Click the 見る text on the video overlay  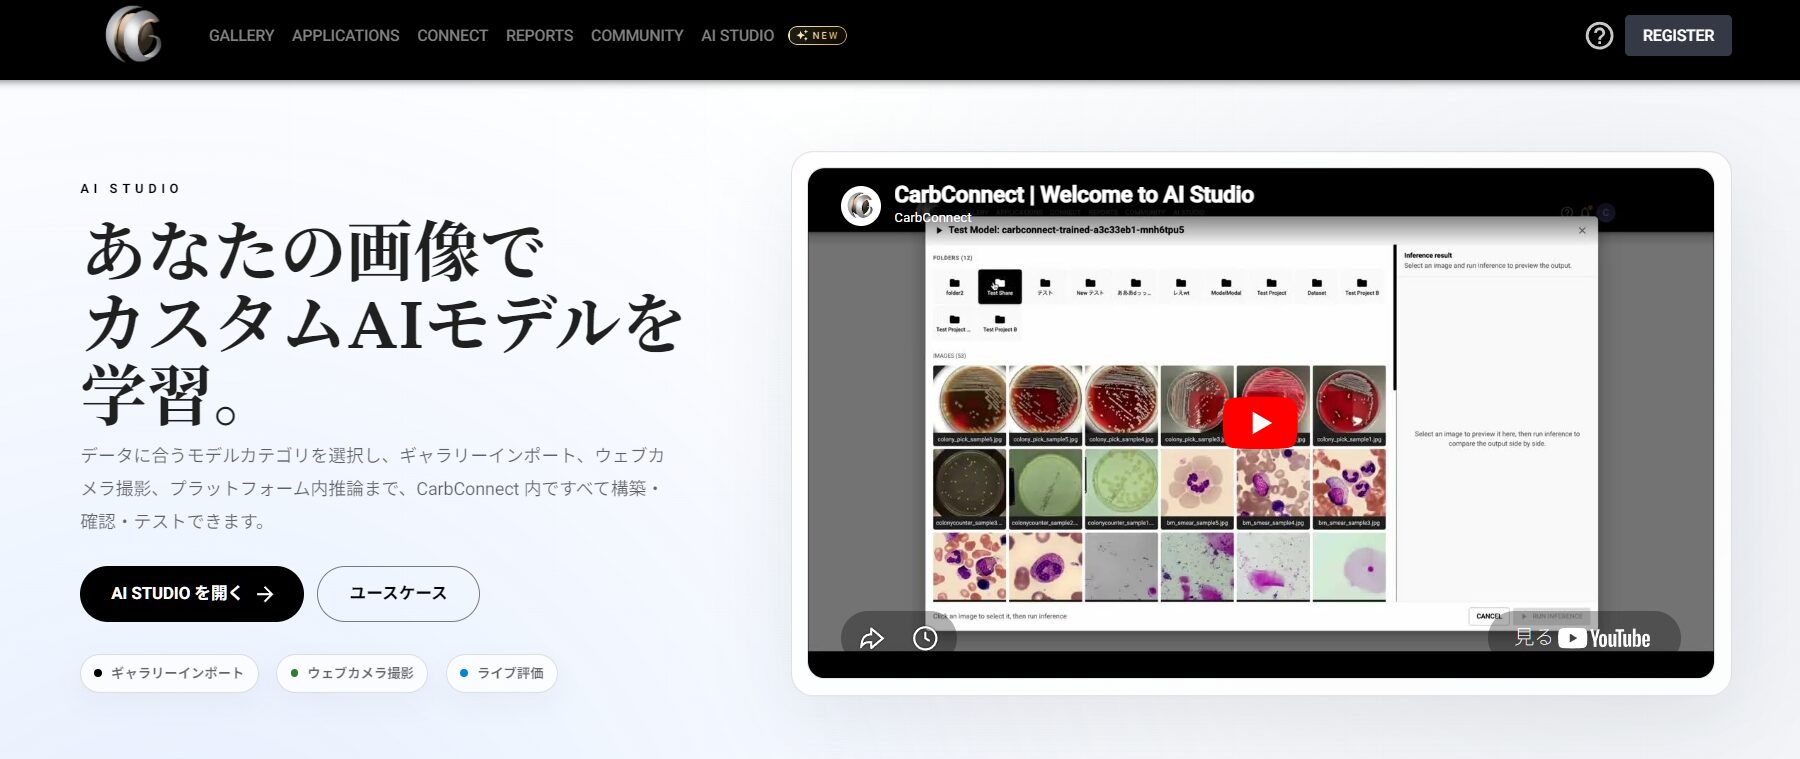pyautogui.click(x=1533, y=638)
